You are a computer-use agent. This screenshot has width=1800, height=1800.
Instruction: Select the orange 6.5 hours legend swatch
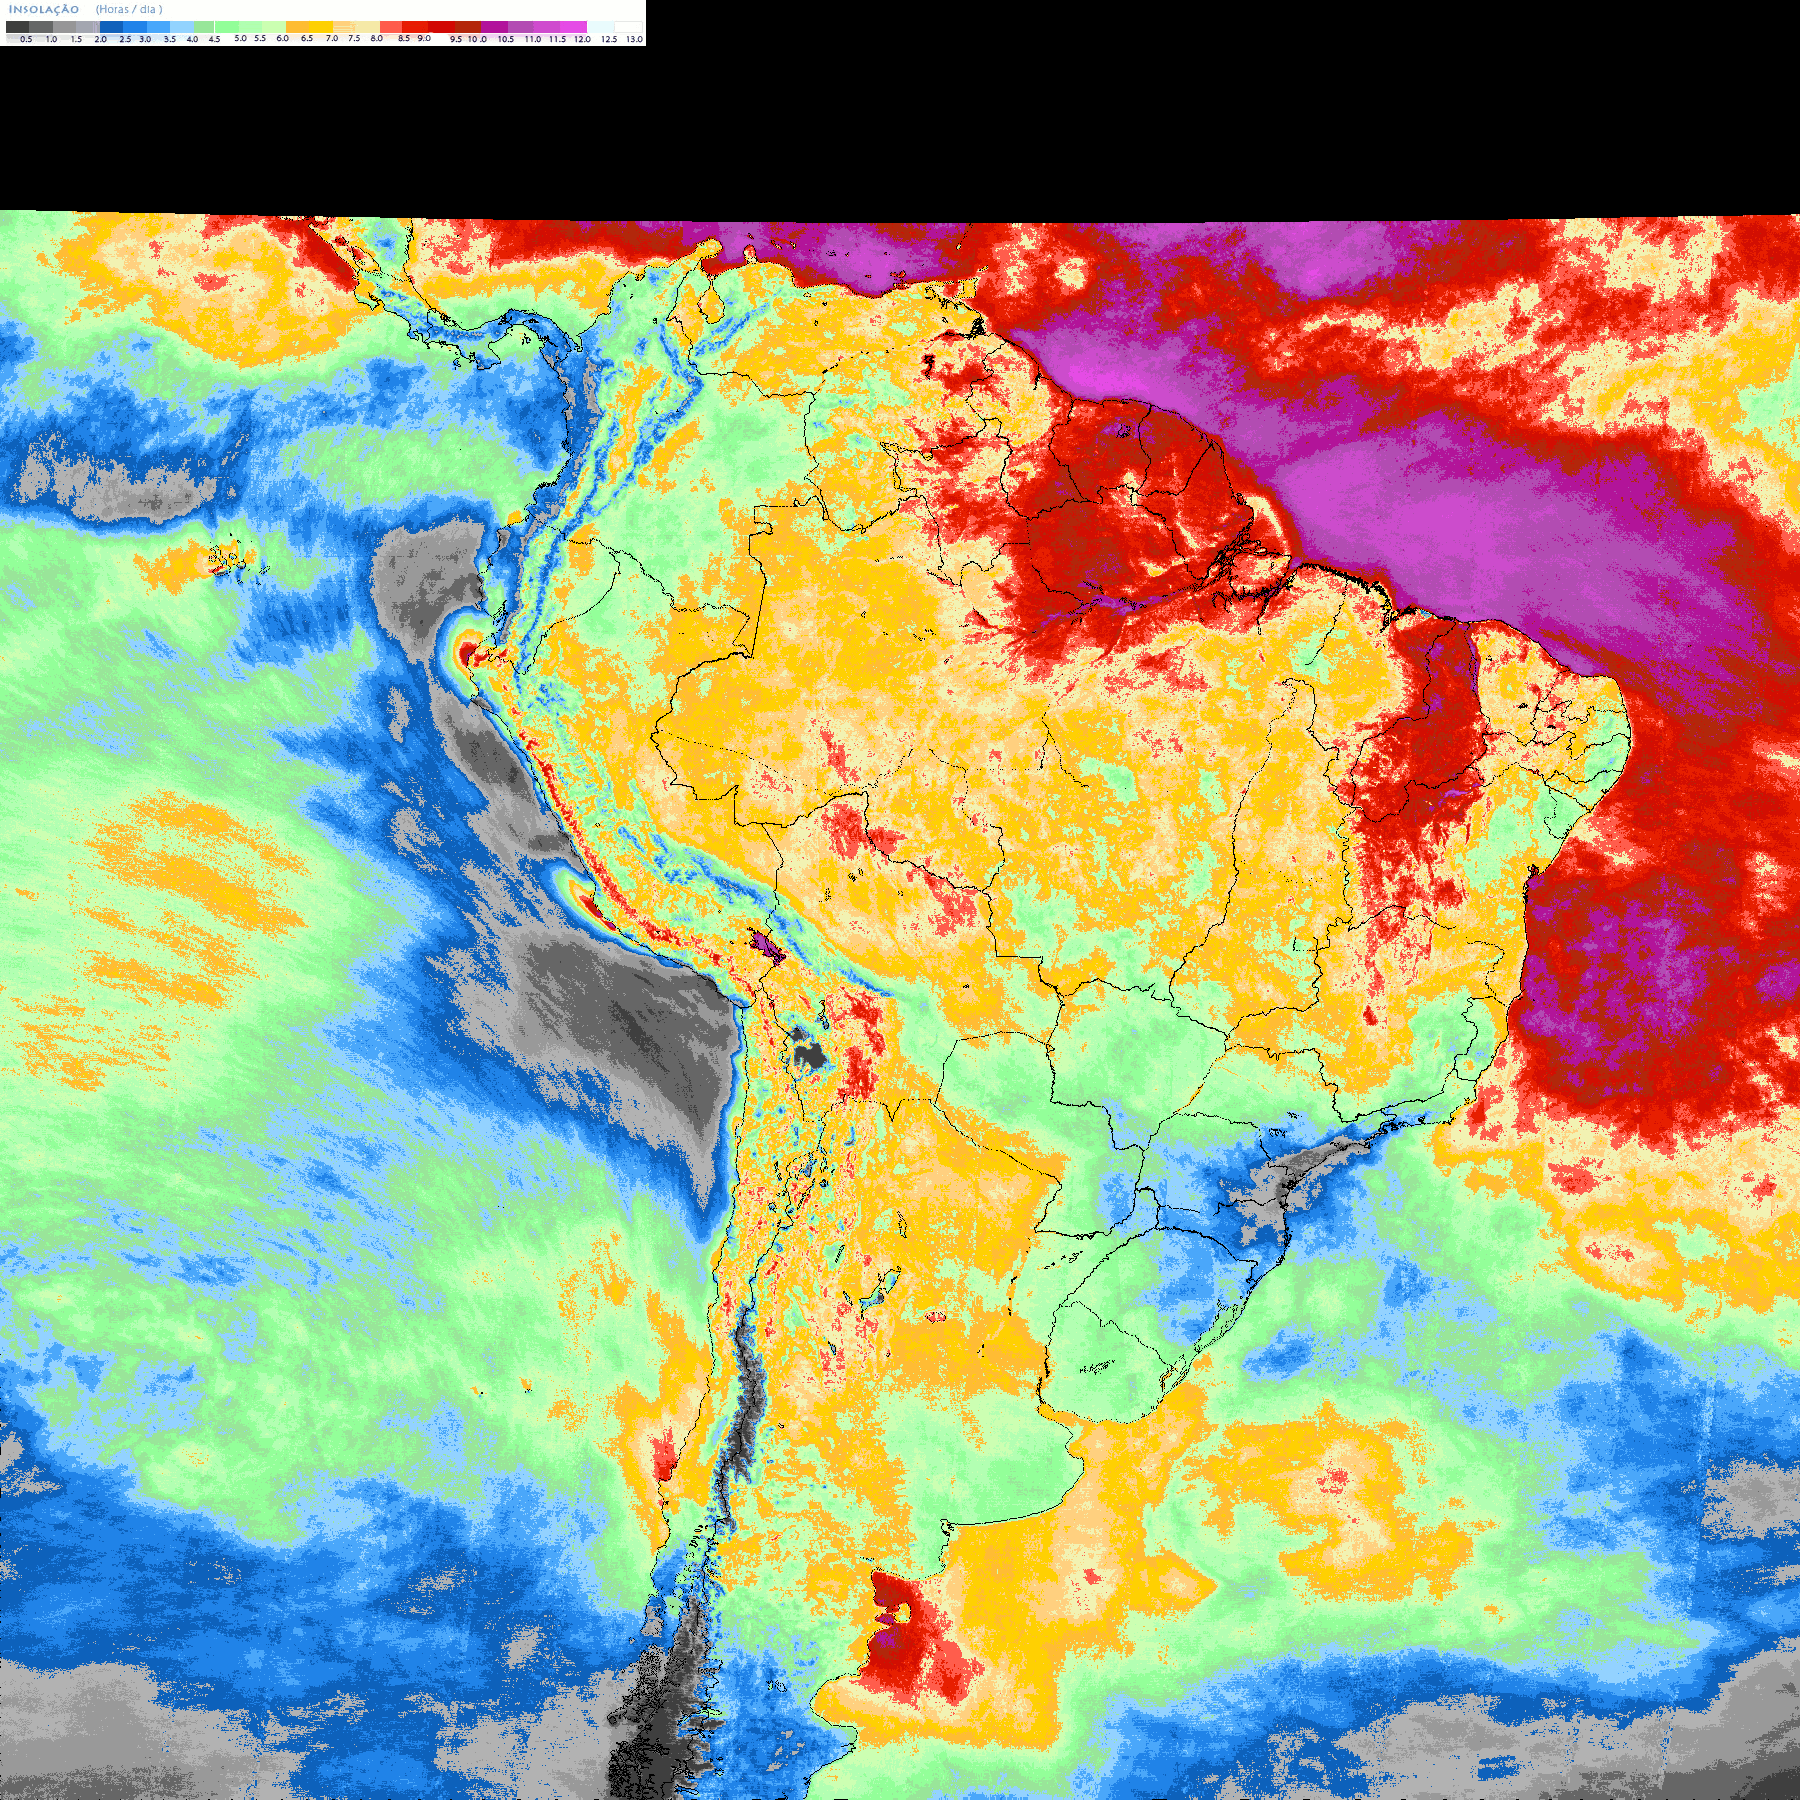click(297, 27)
